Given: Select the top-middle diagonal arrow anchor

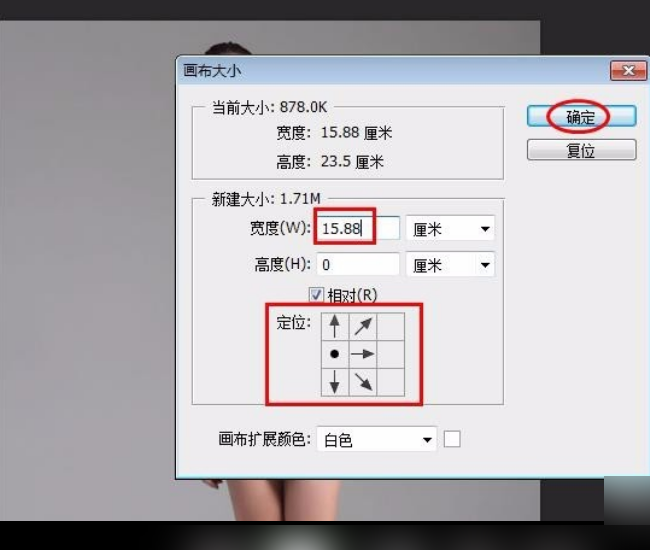Looking at the screenshot, I should (x=363, y=326).
